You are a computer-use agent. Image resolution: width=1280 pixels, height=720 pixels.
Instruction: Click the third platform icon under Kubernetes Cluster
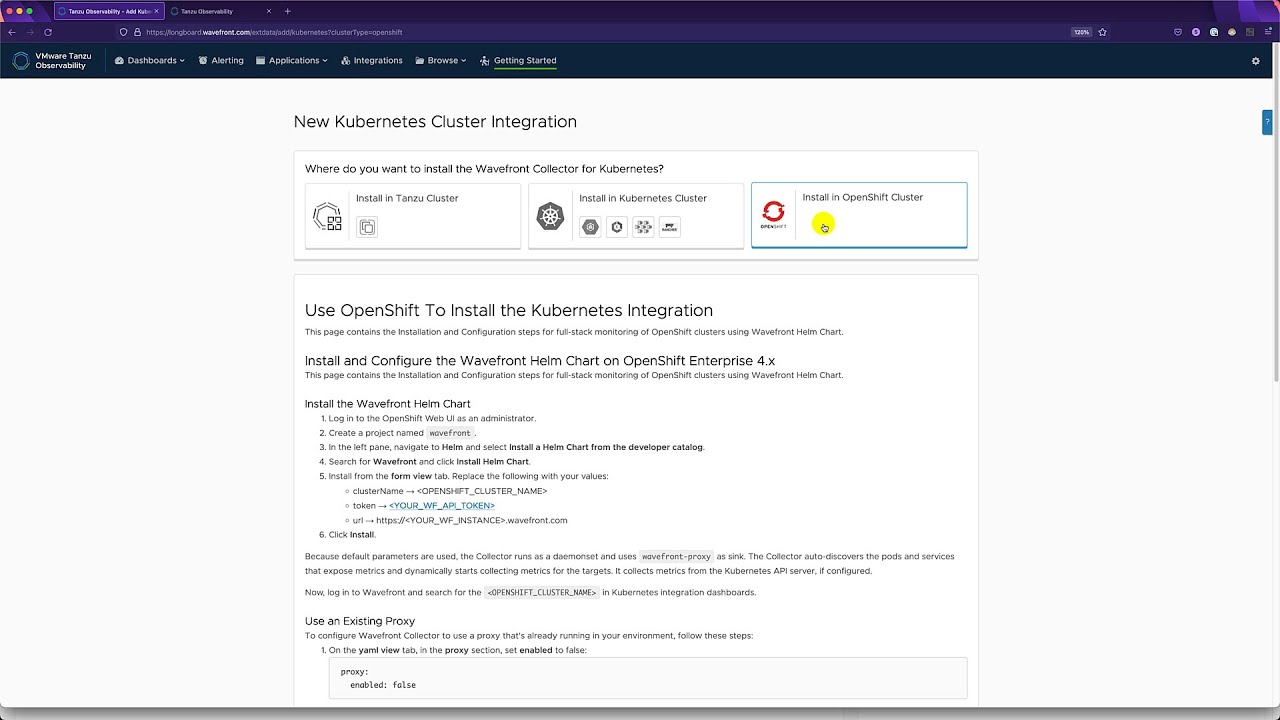click(x=643, y=227)
